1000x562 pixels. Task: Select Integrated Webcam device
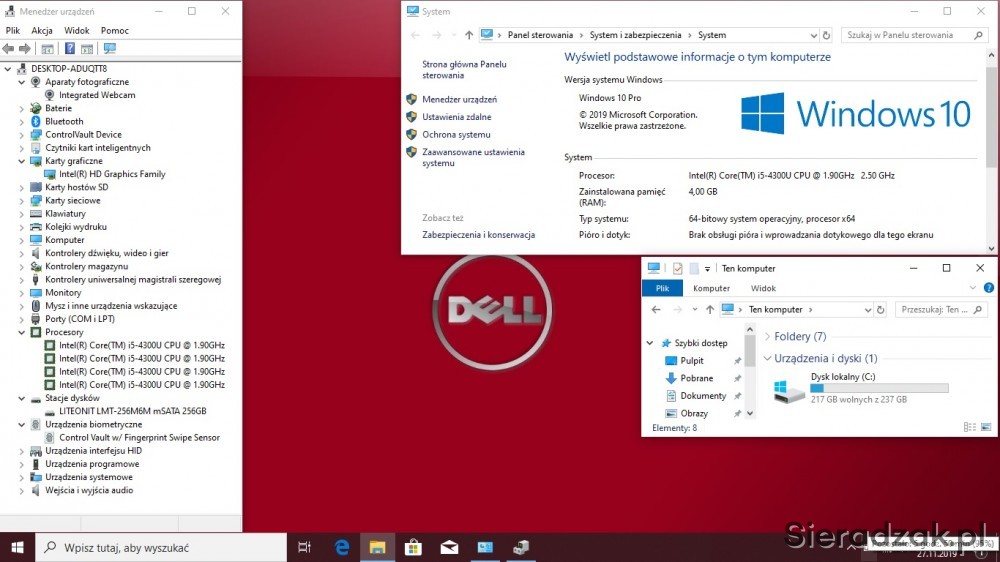pyautogui.click(x=97, y=95)
